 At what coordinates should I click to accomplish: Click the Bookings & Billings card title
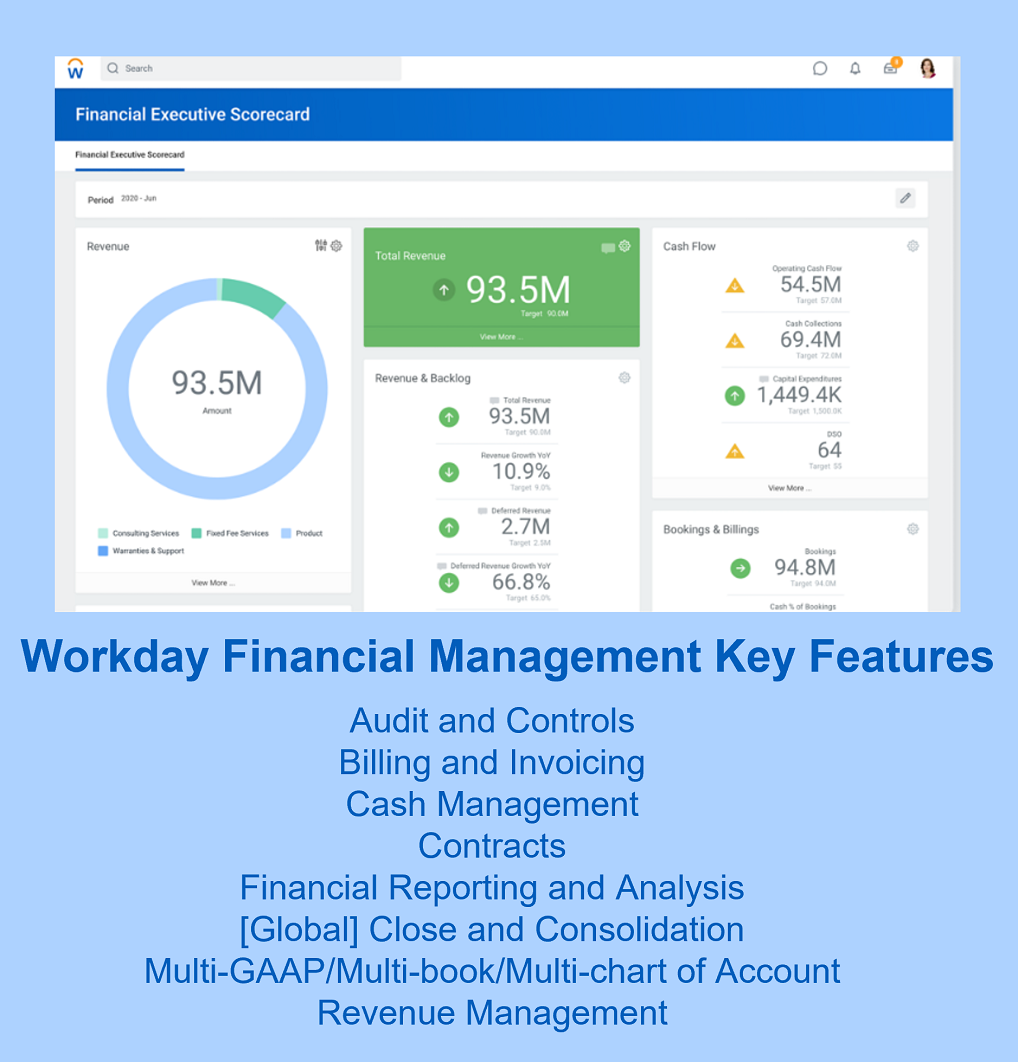pyautogui.click(x=711, y=530)
